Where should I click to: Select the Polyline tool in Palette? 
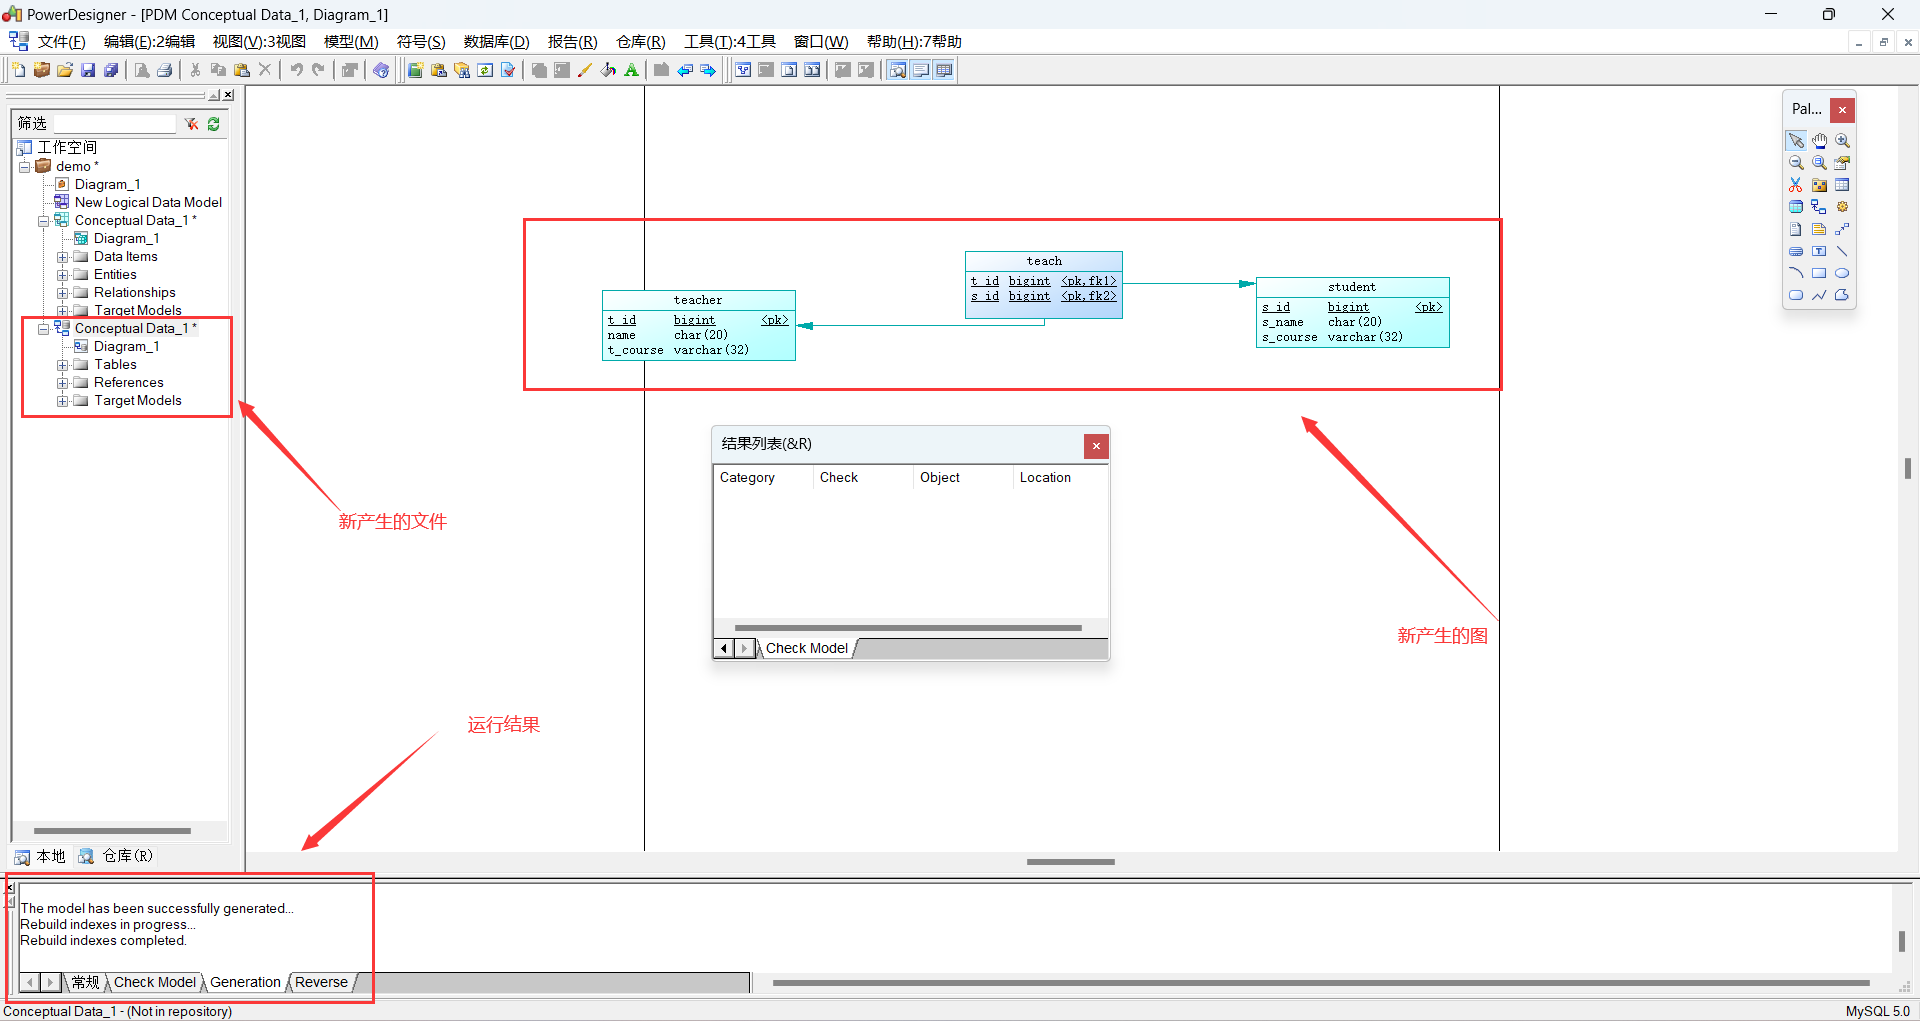coord(1819,295)
